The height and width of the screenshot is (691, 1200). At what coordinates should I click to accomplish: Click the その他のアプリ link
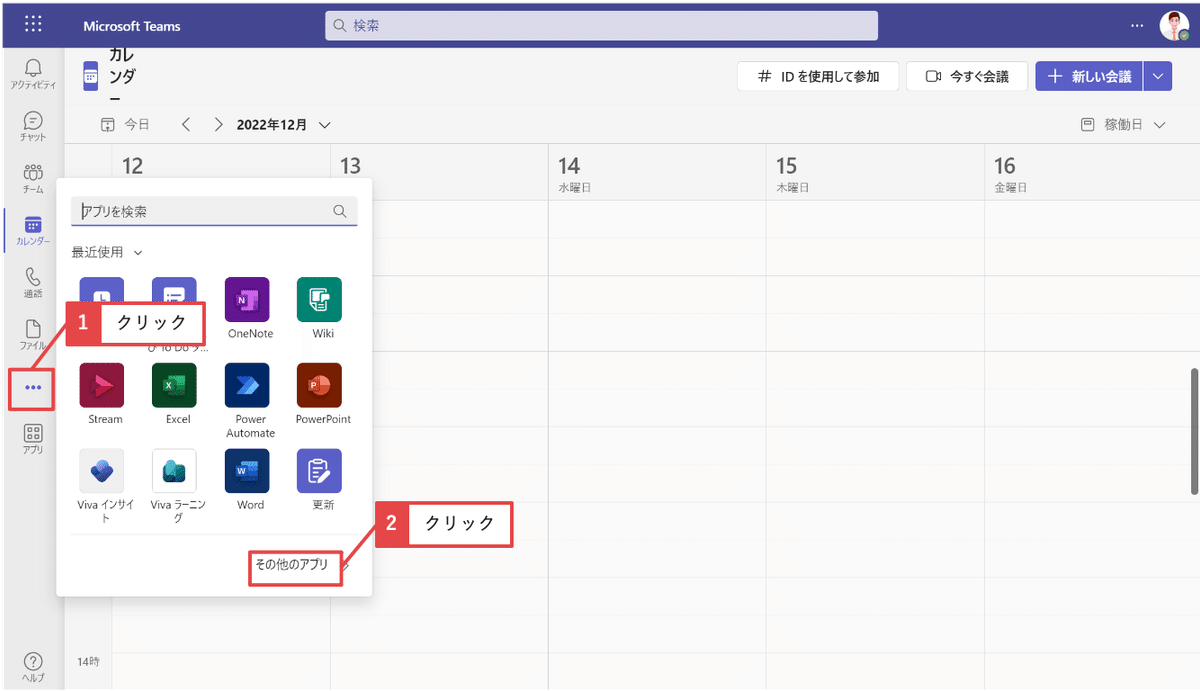(291, 565)
